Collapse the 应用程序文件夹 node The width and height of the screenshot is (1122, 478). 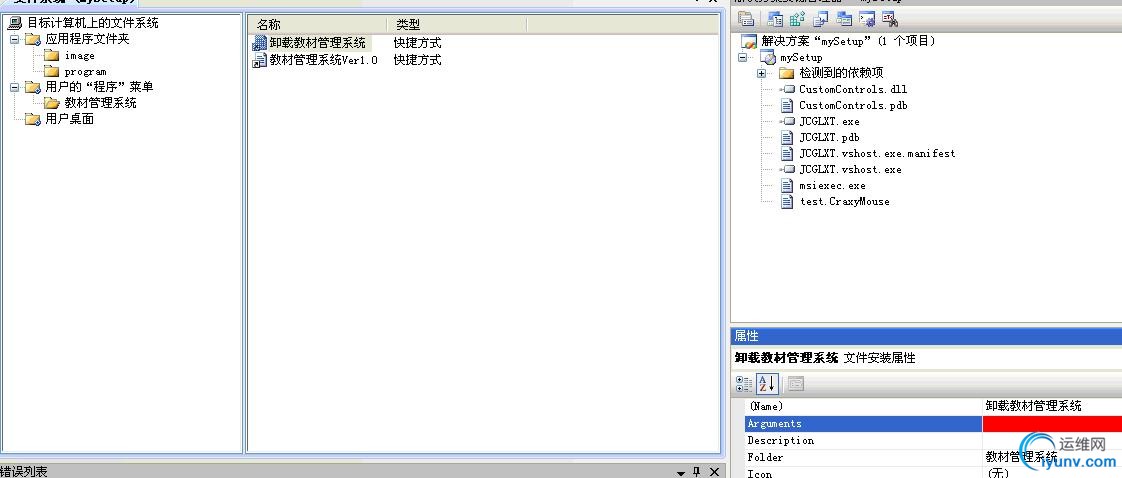(14, 39)
